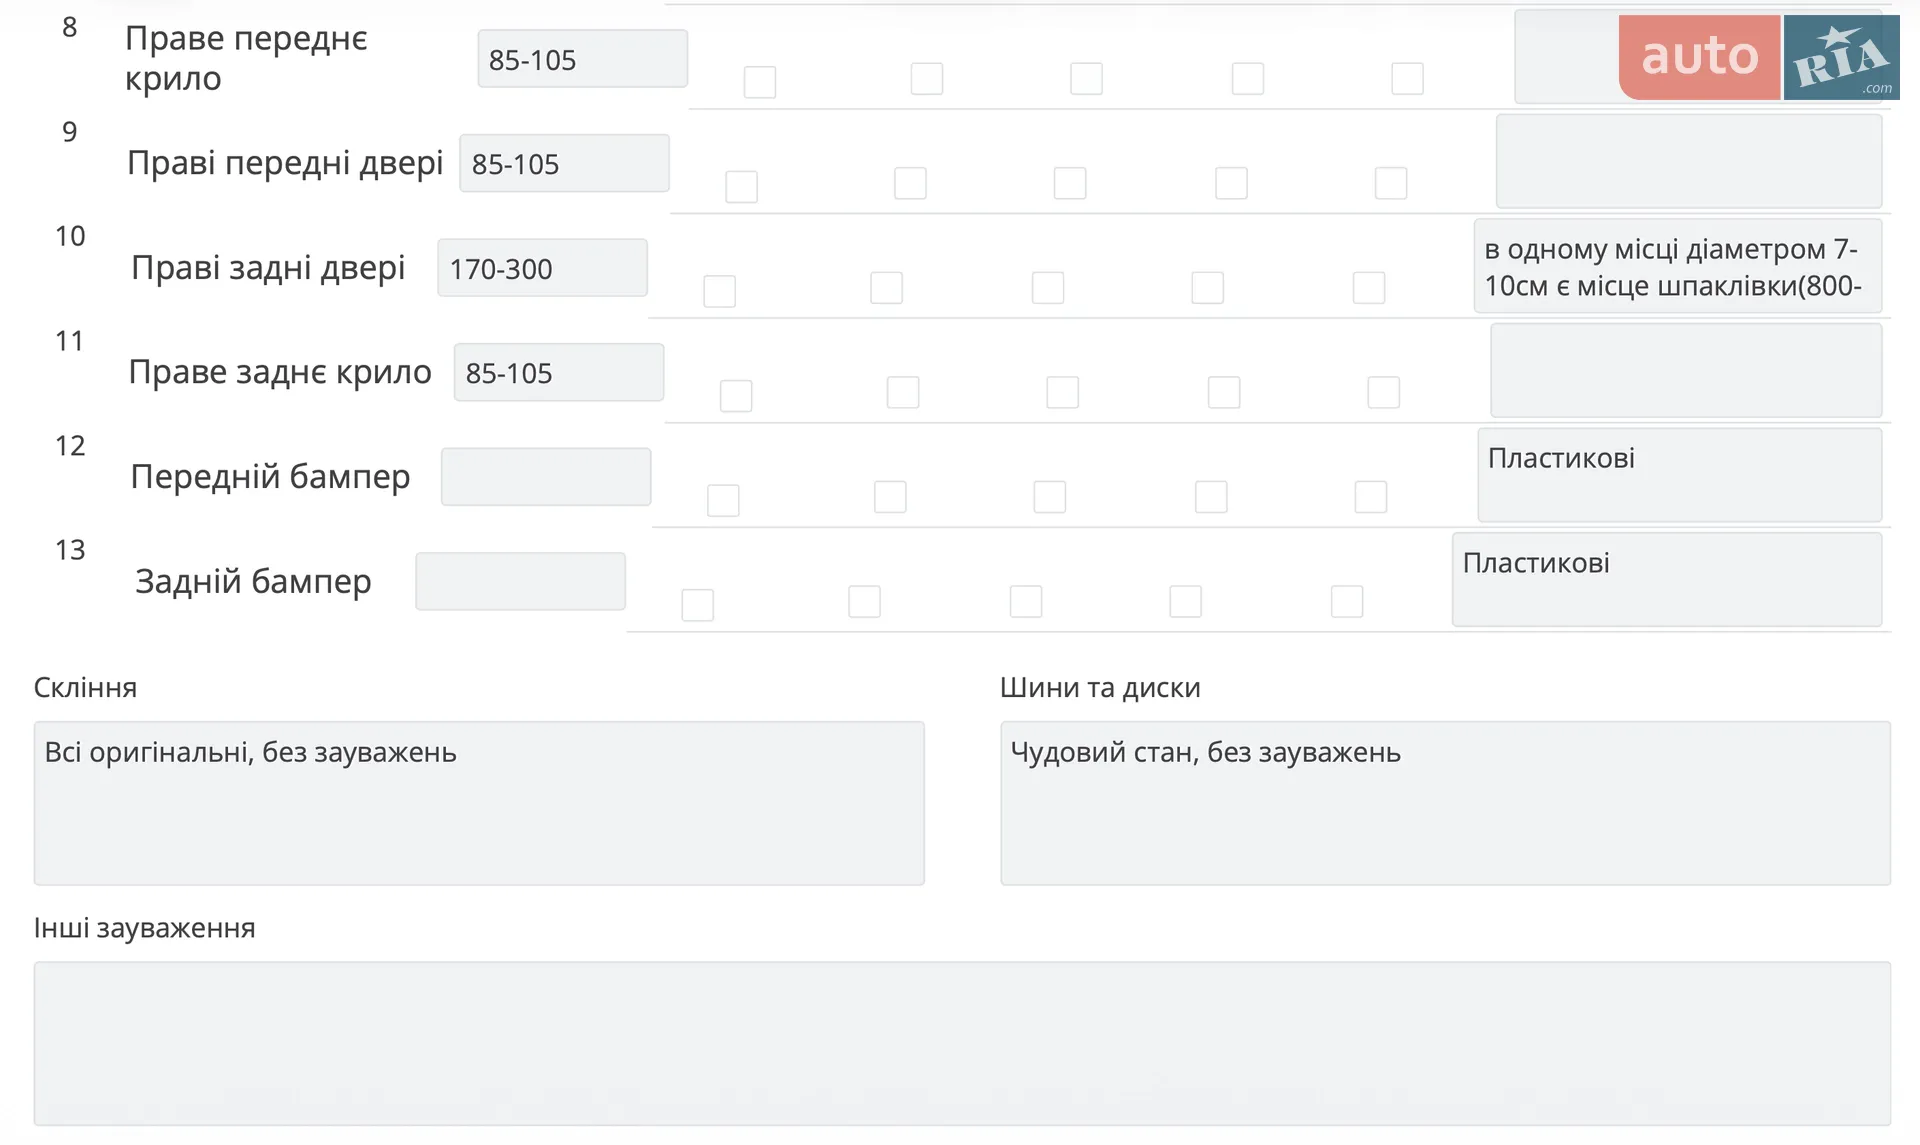Tick last checkbox in Праві передні двері row

(x=1391, y=183)
